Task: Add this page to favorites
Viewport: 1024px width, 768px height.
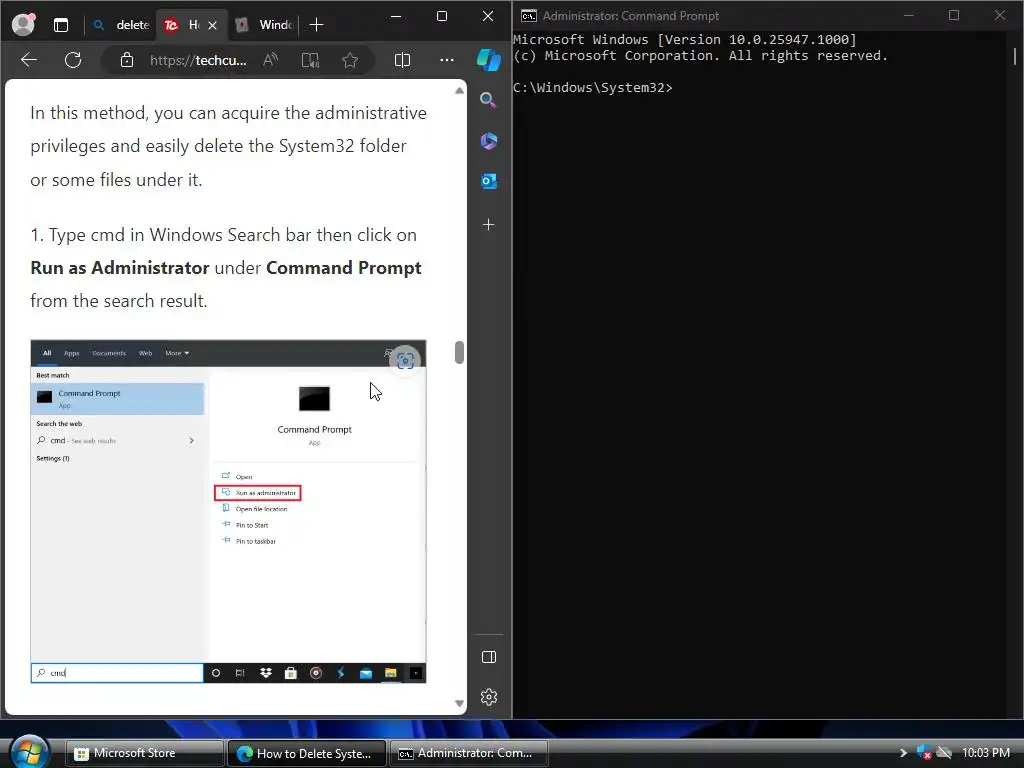Action: 350,60
